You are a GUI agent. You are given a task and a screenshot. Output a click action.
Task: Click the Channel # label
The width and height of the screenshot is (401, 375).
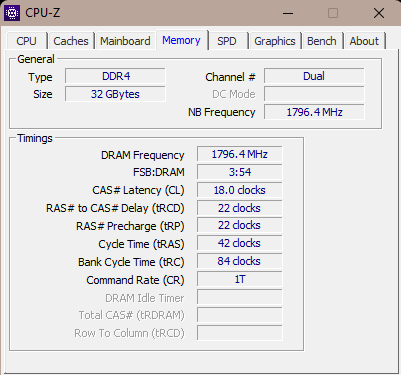pyautogui.click(x=230, y=77)
